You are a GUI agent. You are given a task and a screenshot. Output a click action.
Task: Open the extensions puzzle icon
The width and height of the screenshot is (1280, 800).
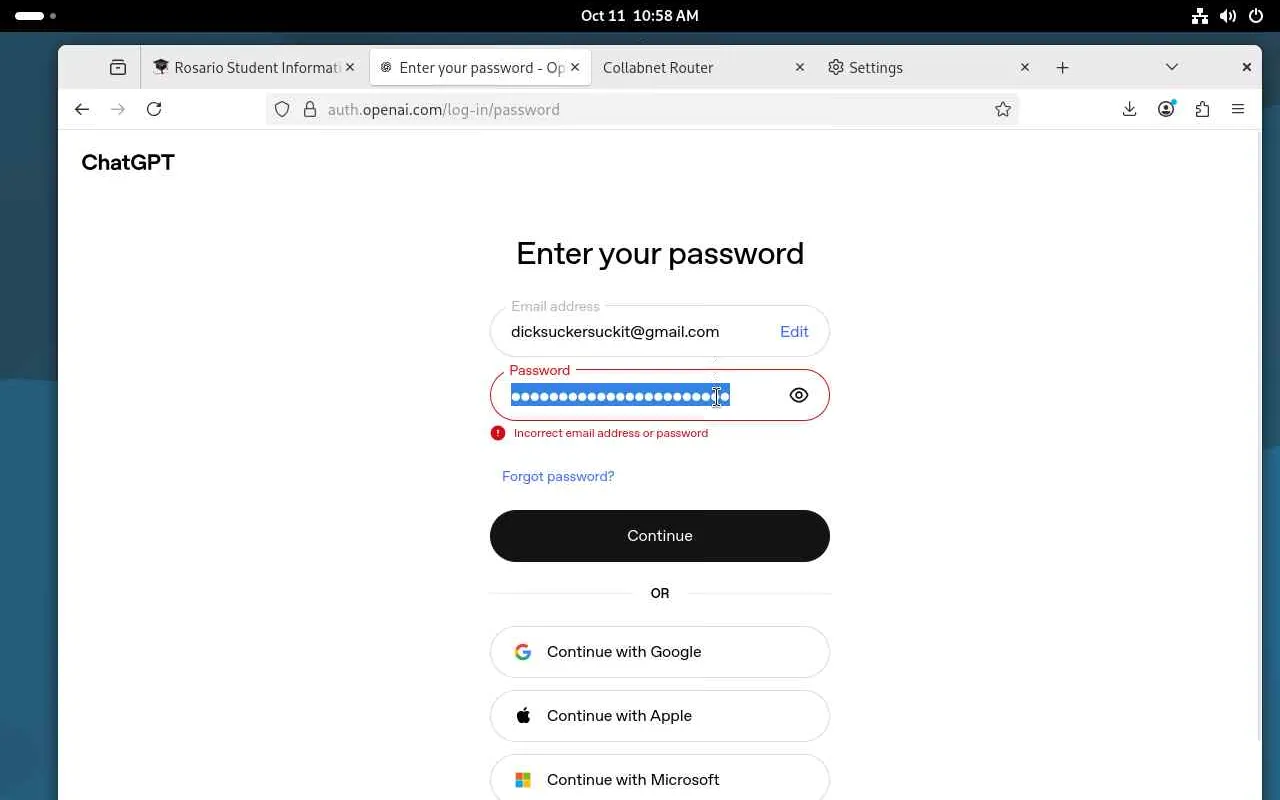click(x=1202, y=109)
